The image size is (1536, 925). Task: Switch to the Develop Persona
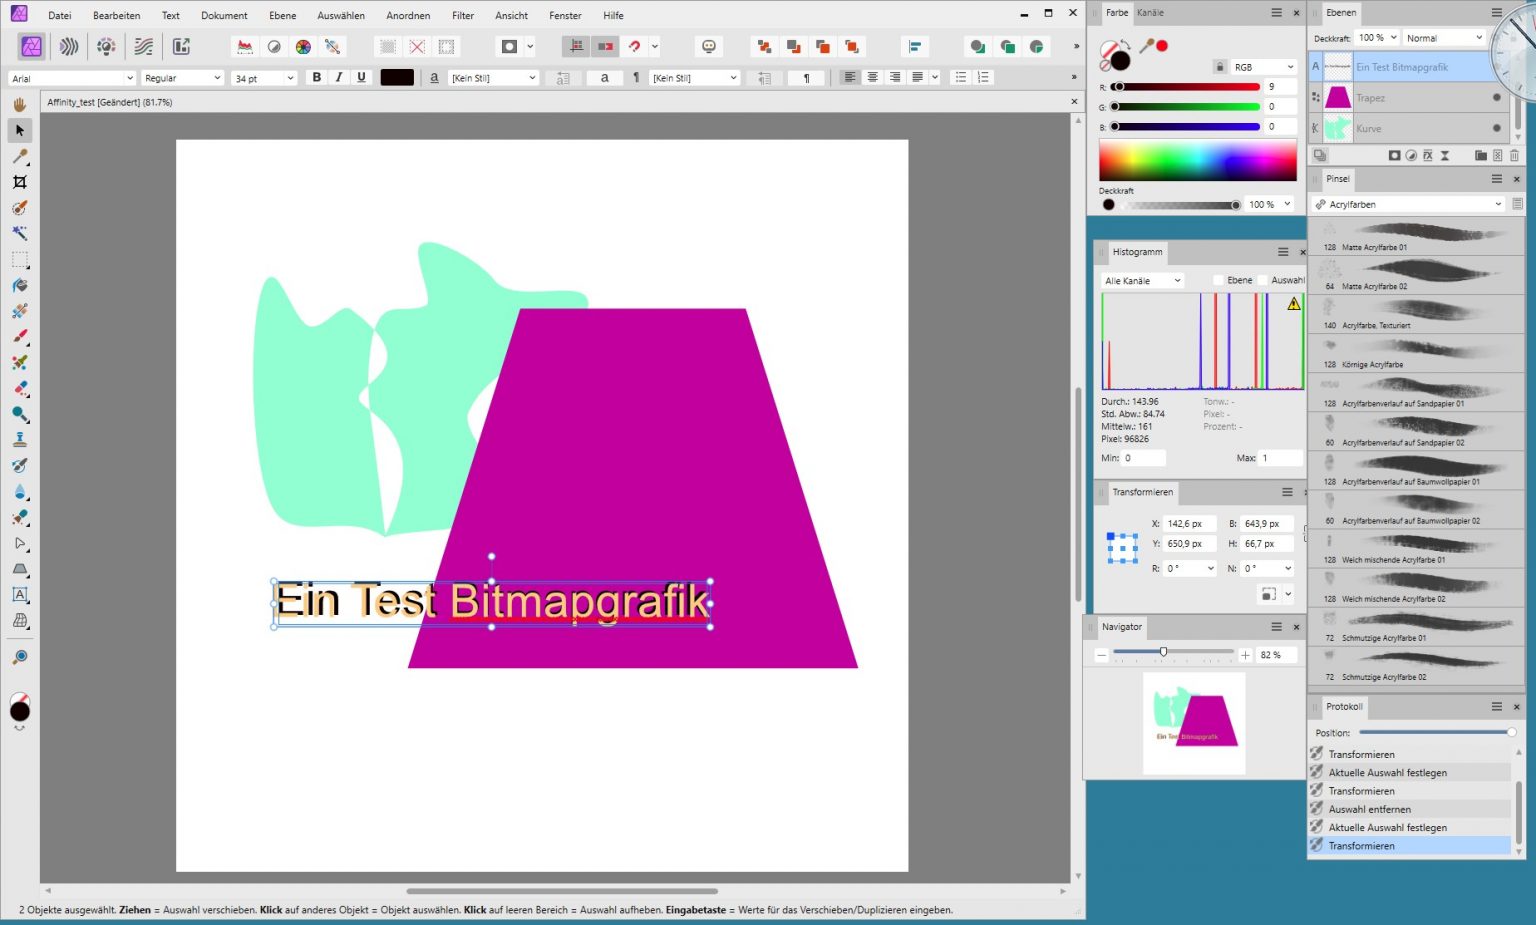(106, 47)
